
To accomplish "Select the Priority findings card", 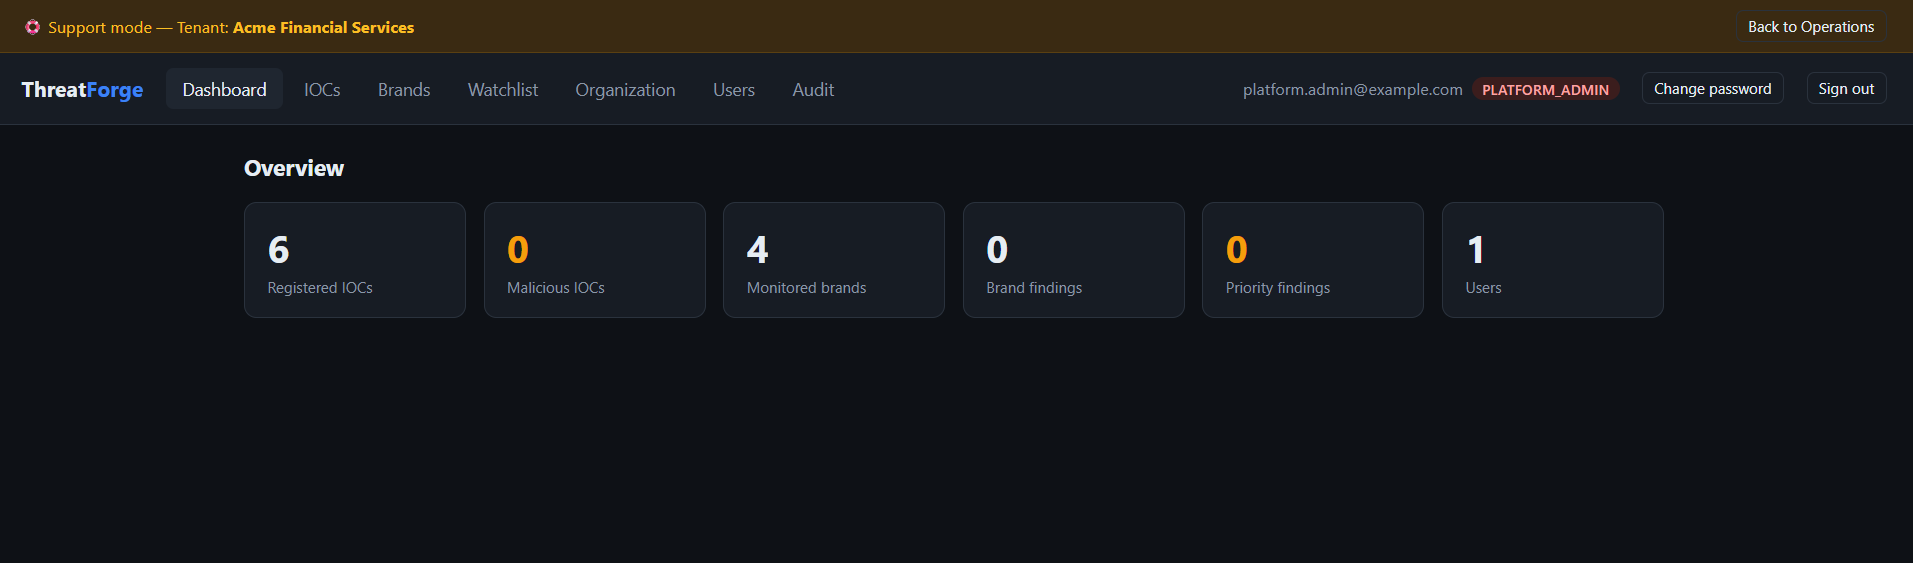I will pyautogui.click(x=1313, y=260).
